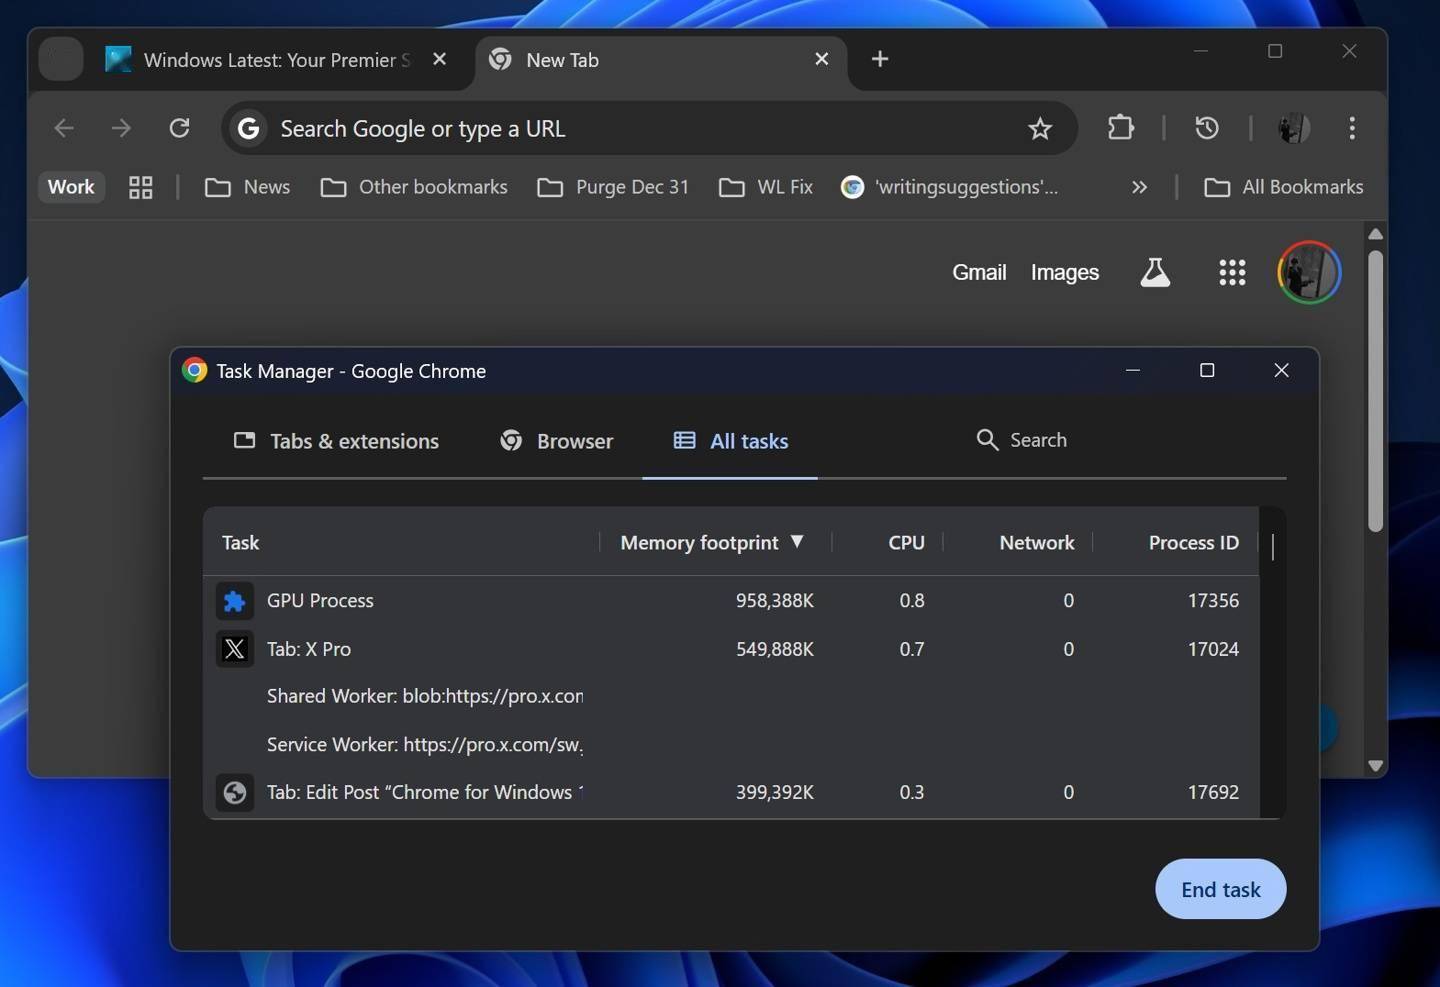Click the End task button
This screenshot has width=1440, height=987.
pyautogui.click(x=1220, y=889)
